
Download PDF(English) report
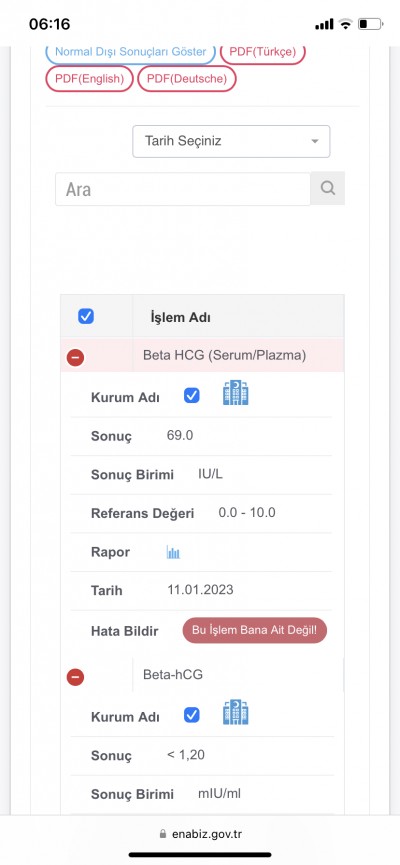click(89, 79)
